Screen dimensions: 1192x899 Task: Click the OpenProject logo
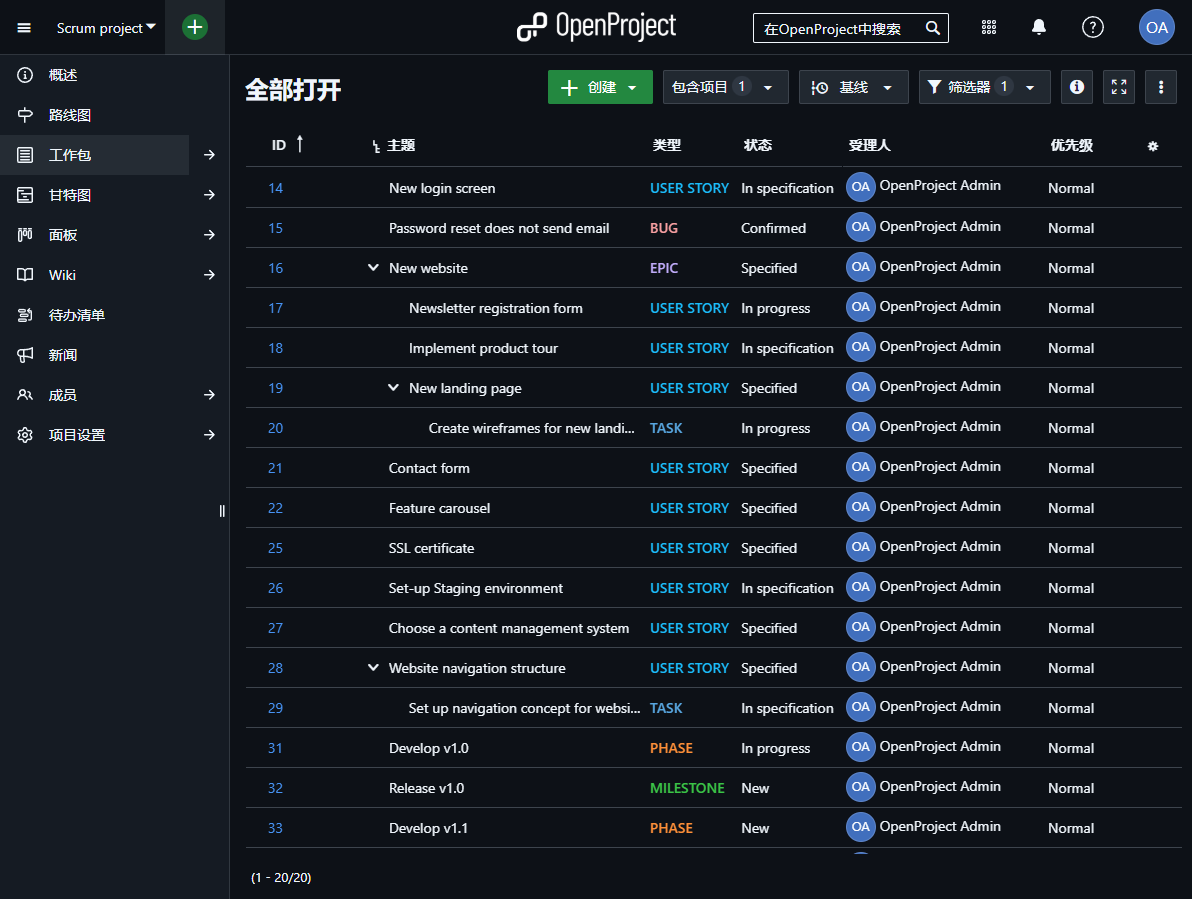[596, 27]
